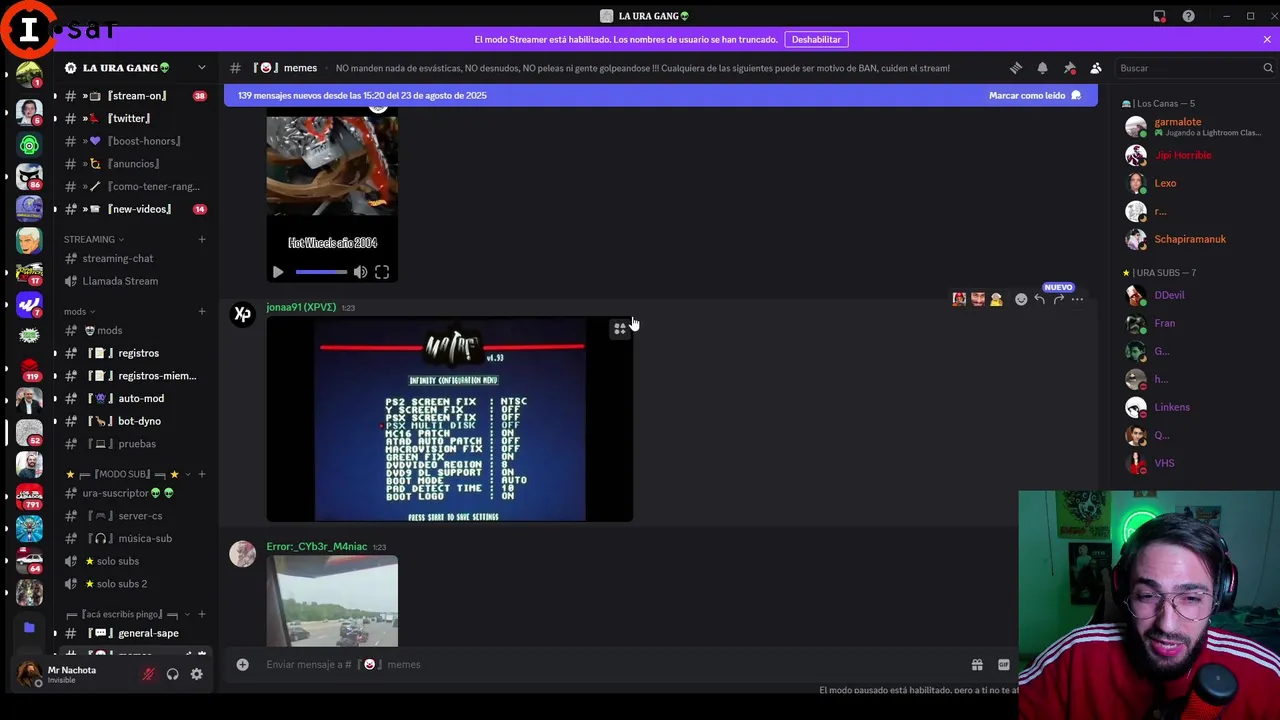Open more options on jonaa91 message
Screen dimensions: 1280x720
tap(1077, 299)
